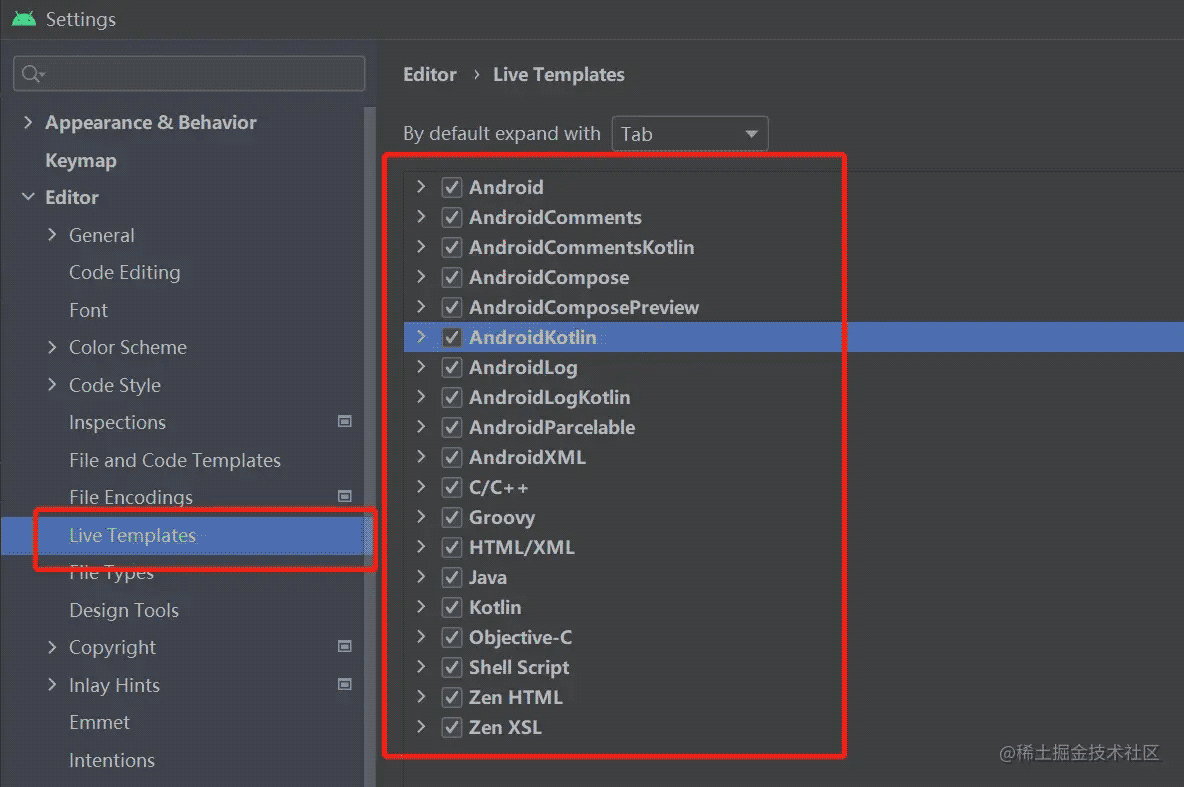Open the 'By default expand with' Tab dropdown

[689, 134]
